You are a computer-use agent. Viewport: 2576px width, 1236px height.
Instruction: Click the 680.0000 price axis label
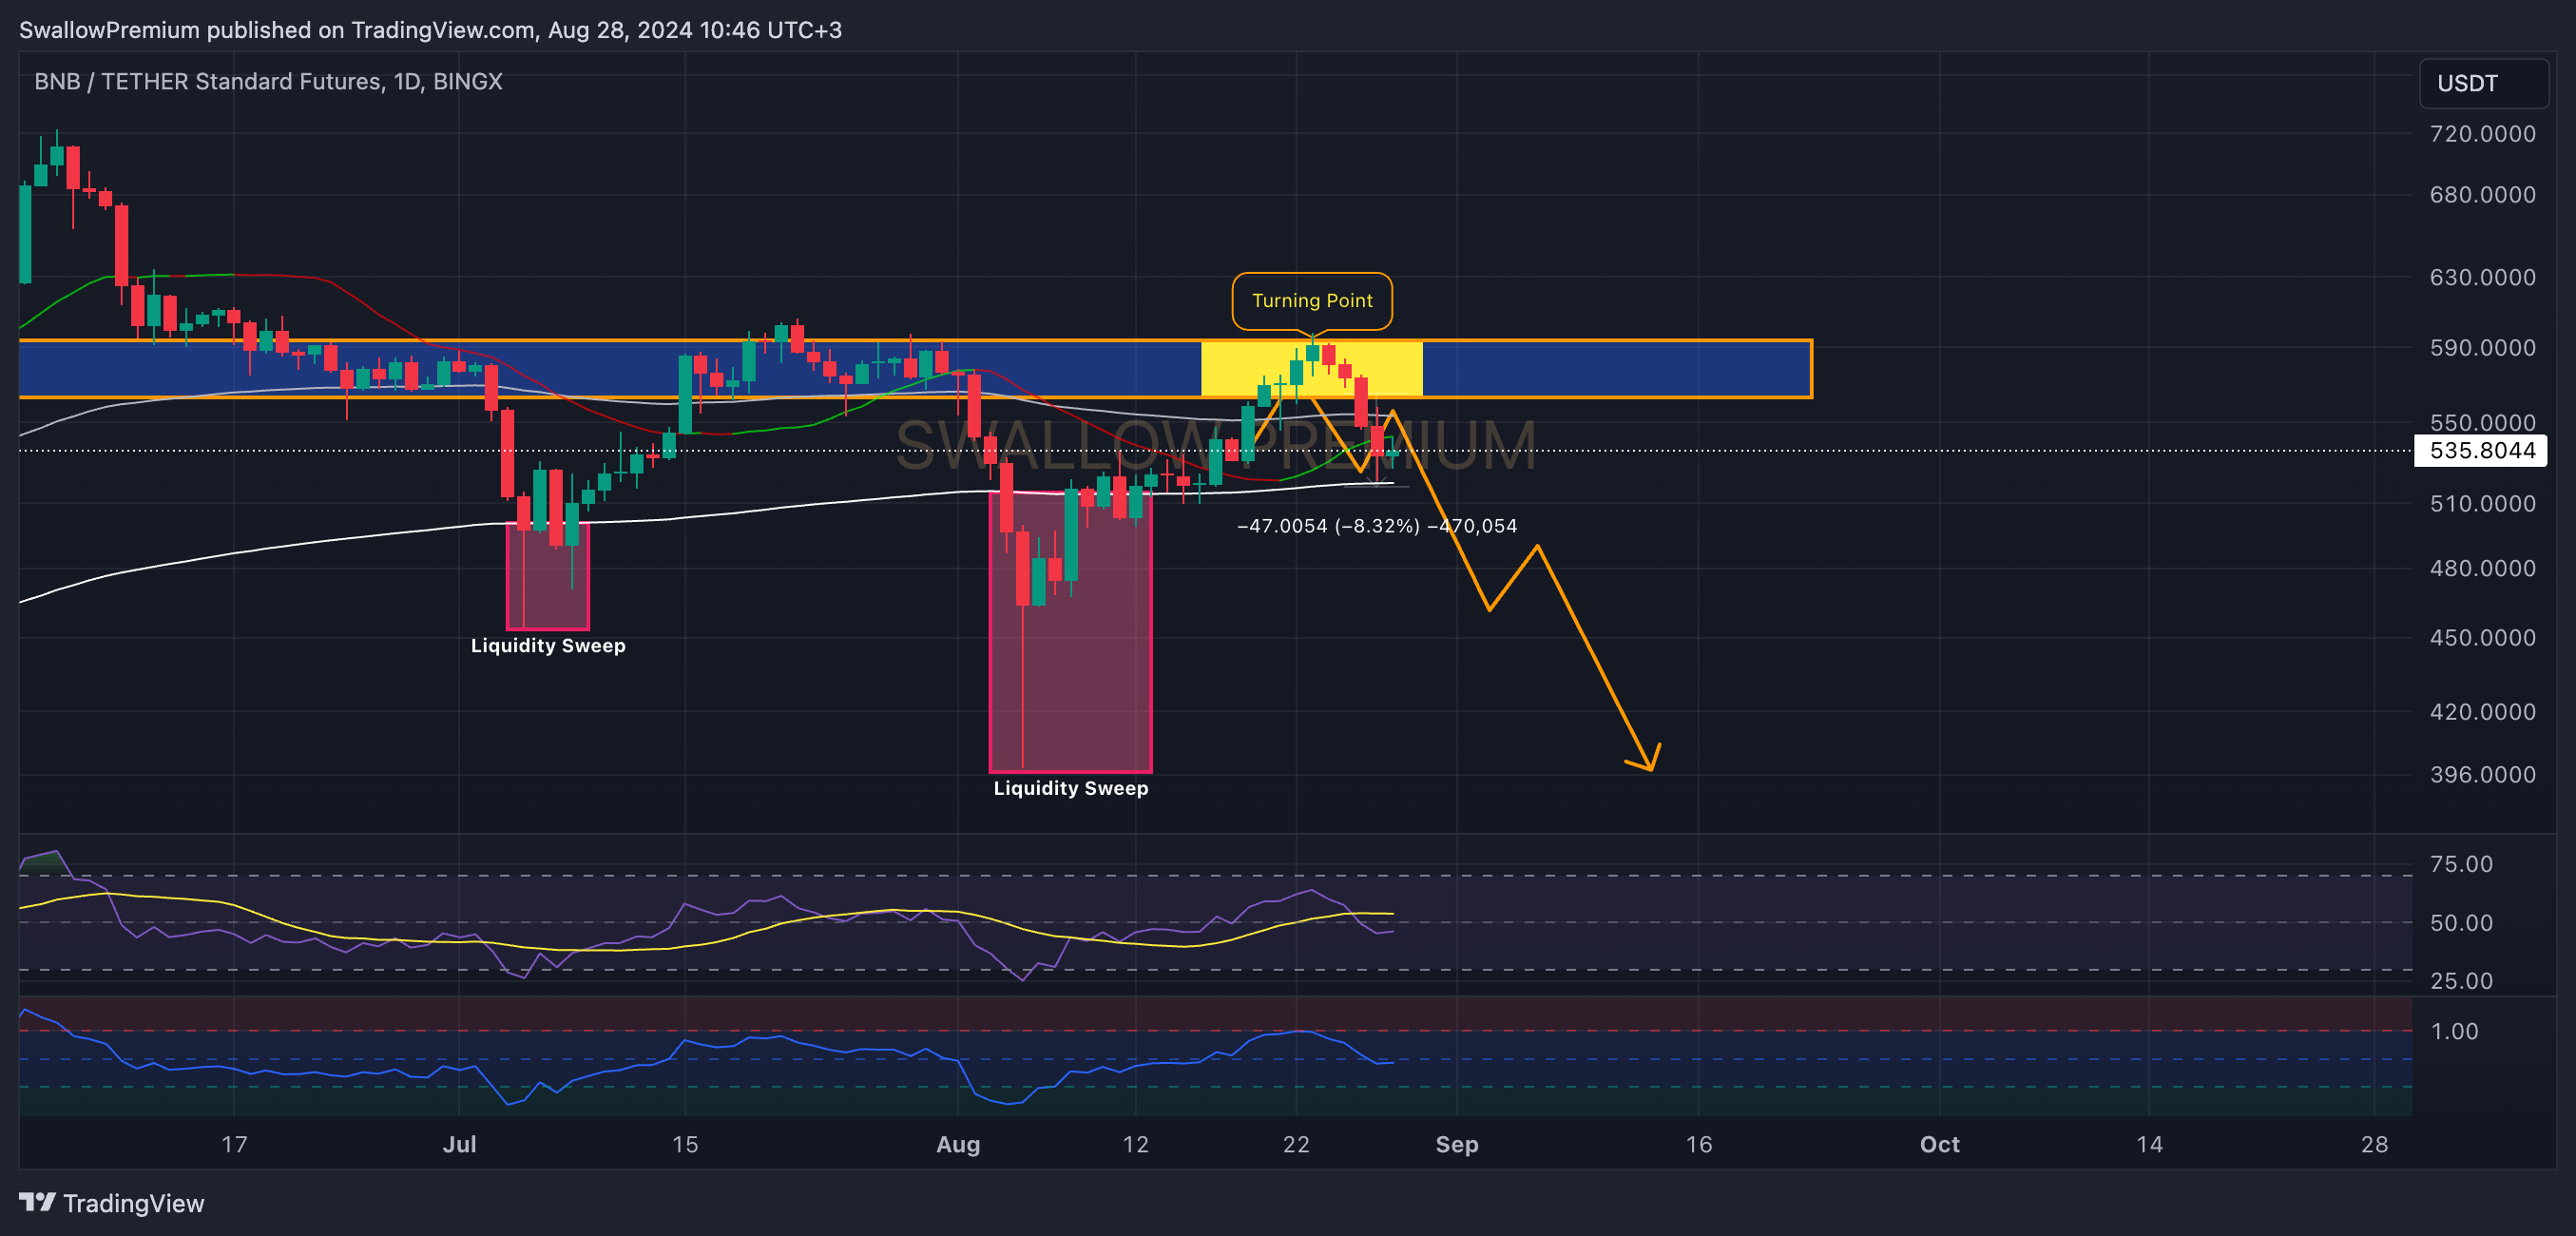[x=2482, y=195]
